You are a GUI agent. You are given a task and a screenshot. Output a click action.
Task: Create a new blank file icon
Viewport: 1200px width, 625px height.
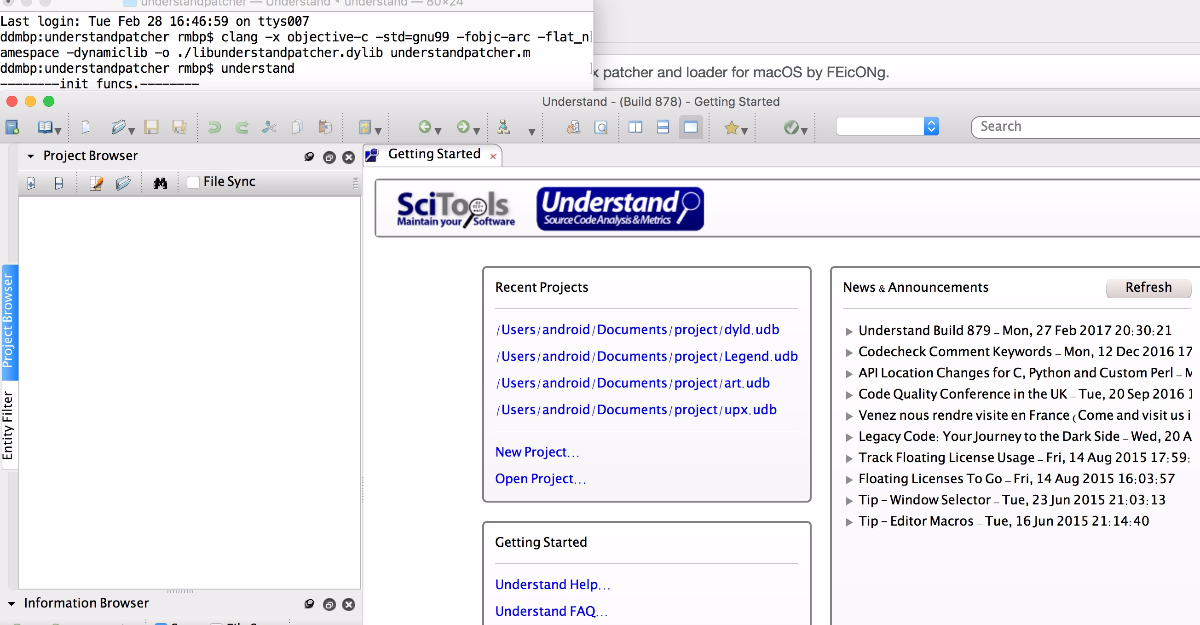click(86, 127)
